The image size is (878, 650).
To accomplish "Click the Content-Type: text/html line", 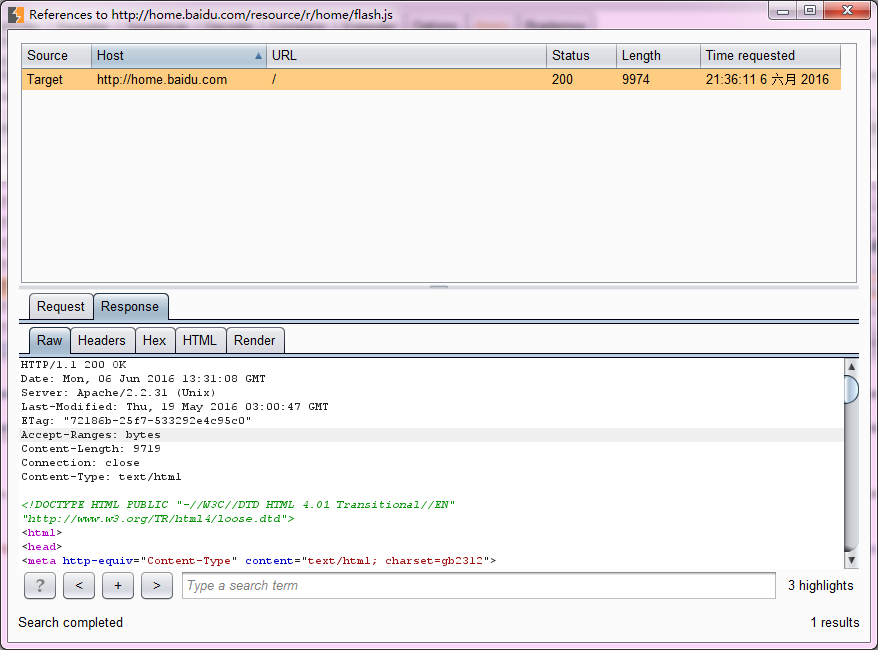I will point(101,476).
